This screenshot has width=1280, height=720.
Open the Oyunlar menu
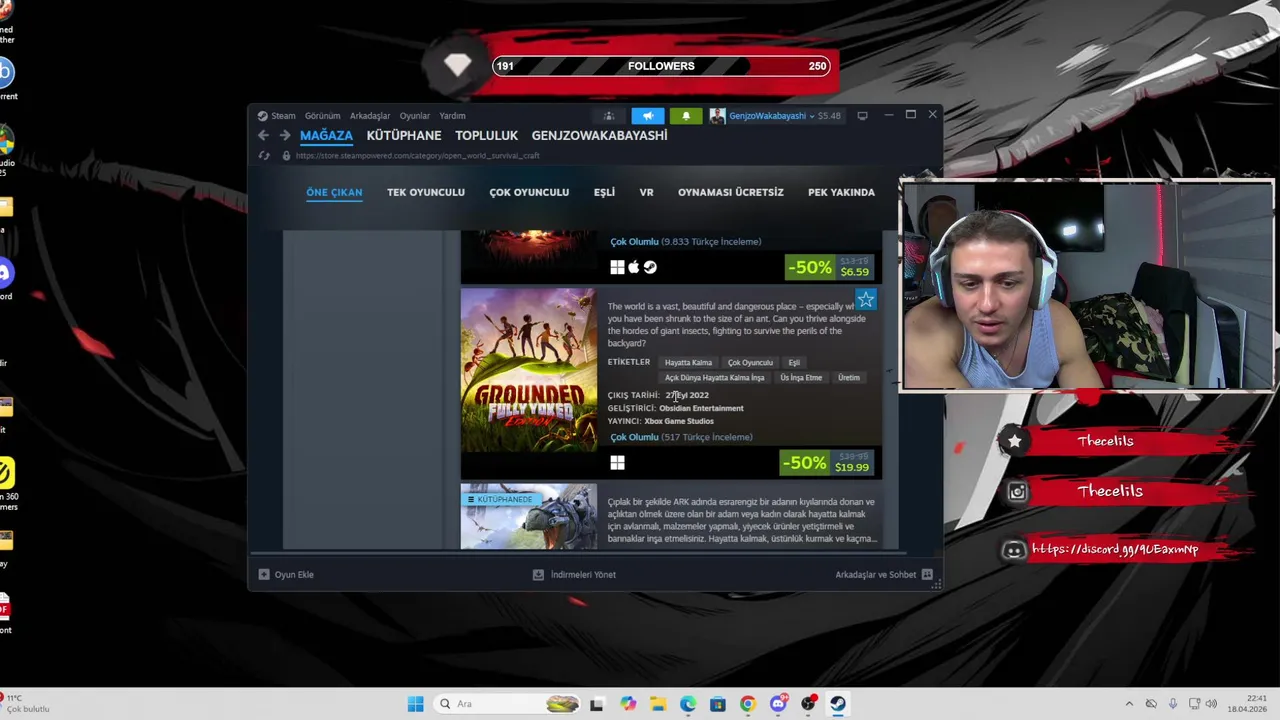(415, 116)
